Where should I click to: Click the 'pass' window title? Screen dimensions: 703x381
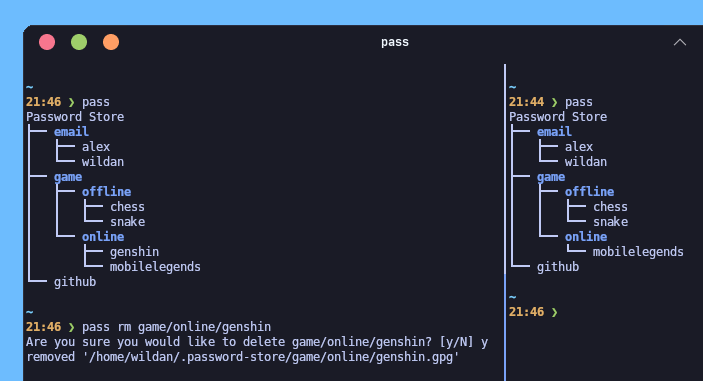coord(395,42)
